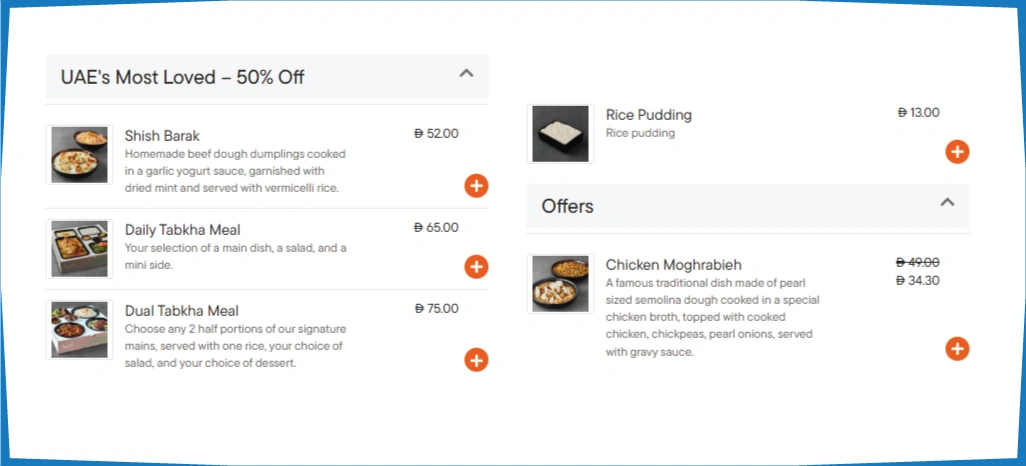Select the Chicken Moghrabieh title
This screenshot has width=1026, height=466.
pyautogui.click(x=673, y=265)
